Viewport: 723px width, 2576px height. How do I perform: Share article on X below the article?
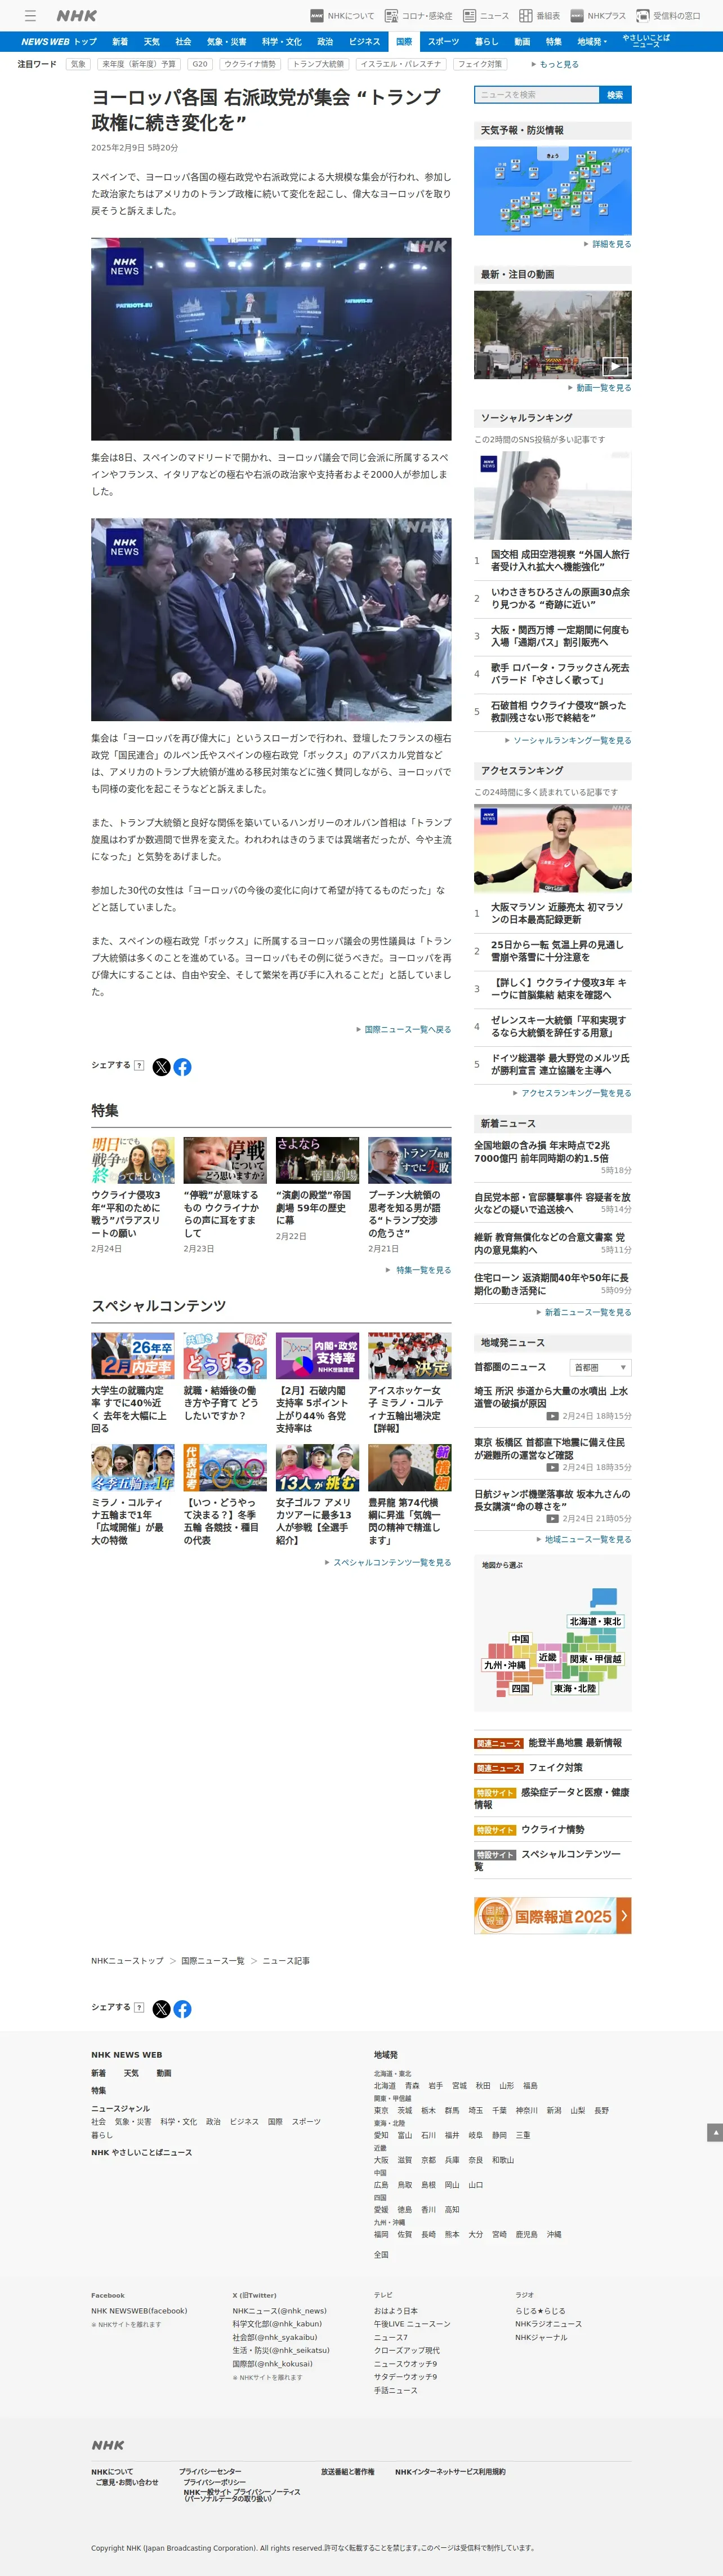click(x=161, y=1067)
